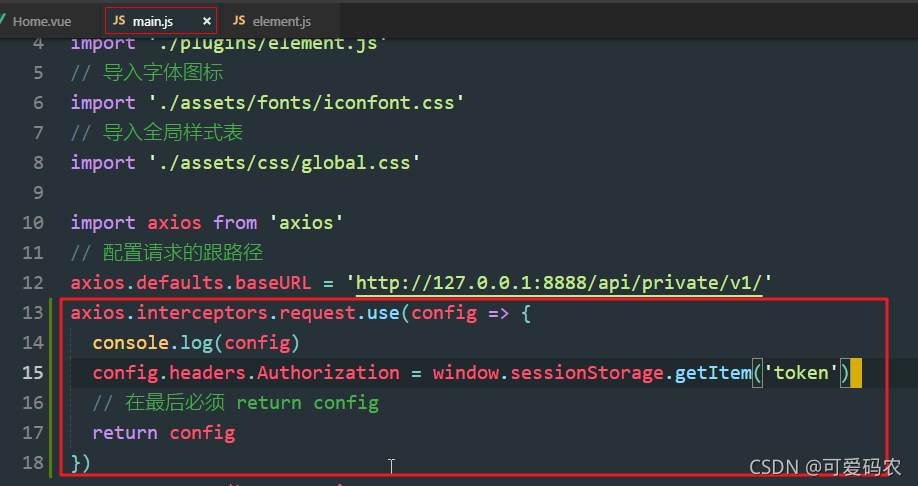
Task: Open the element.js tab
Action: [x=282, y=22]
